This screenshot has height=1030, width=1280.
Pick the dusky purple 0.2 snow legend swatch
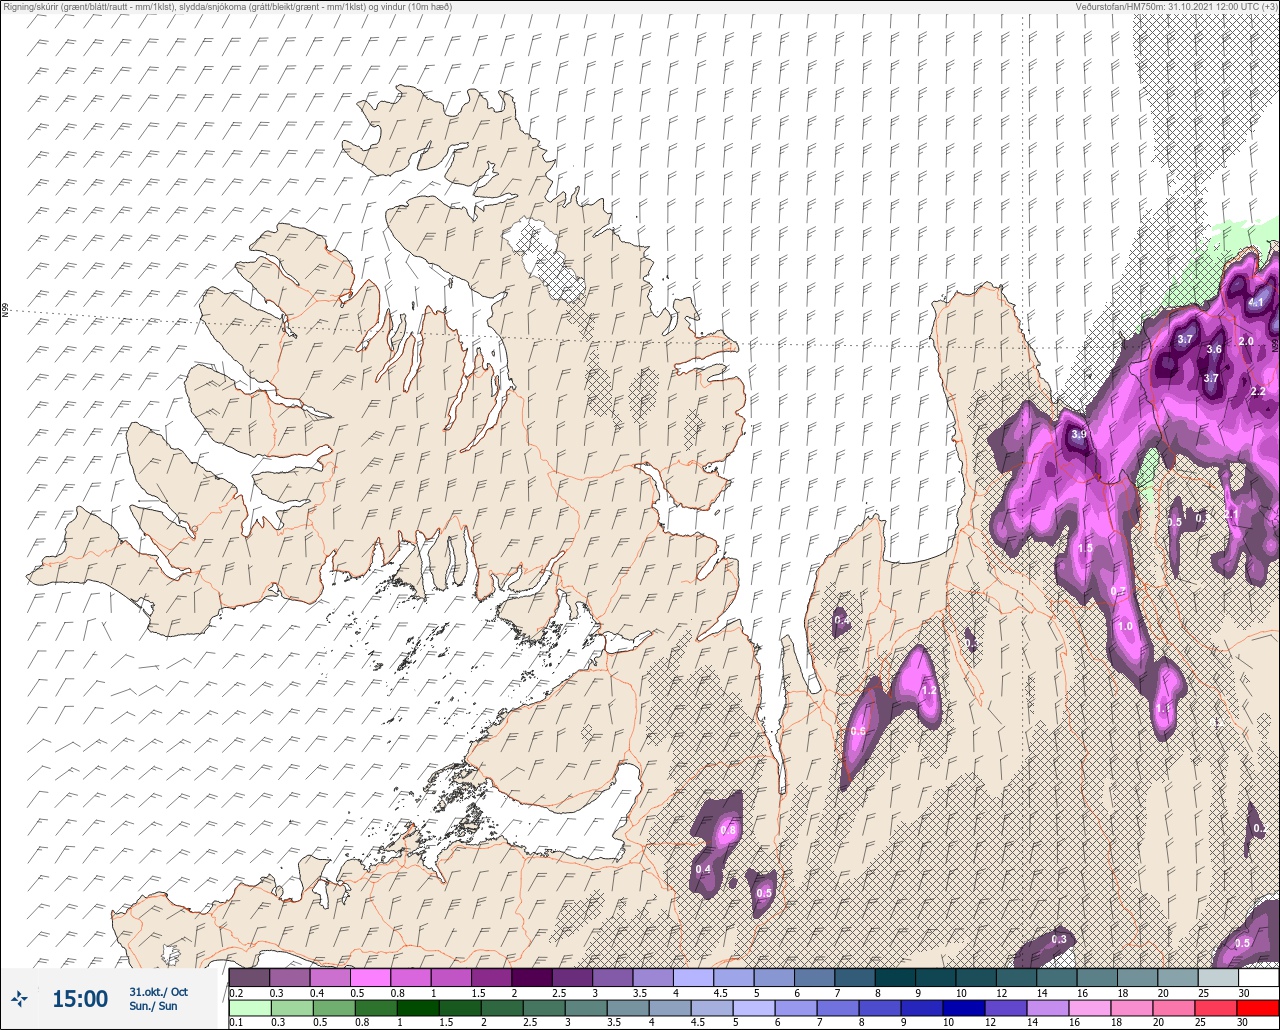(x=249, y=977)
